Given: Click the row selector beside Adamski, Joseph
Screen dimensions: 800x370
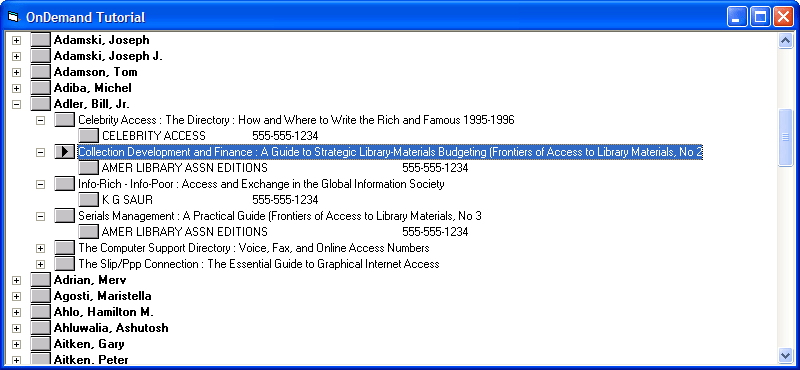Looking at the screenshot, I should click(40, 40).
